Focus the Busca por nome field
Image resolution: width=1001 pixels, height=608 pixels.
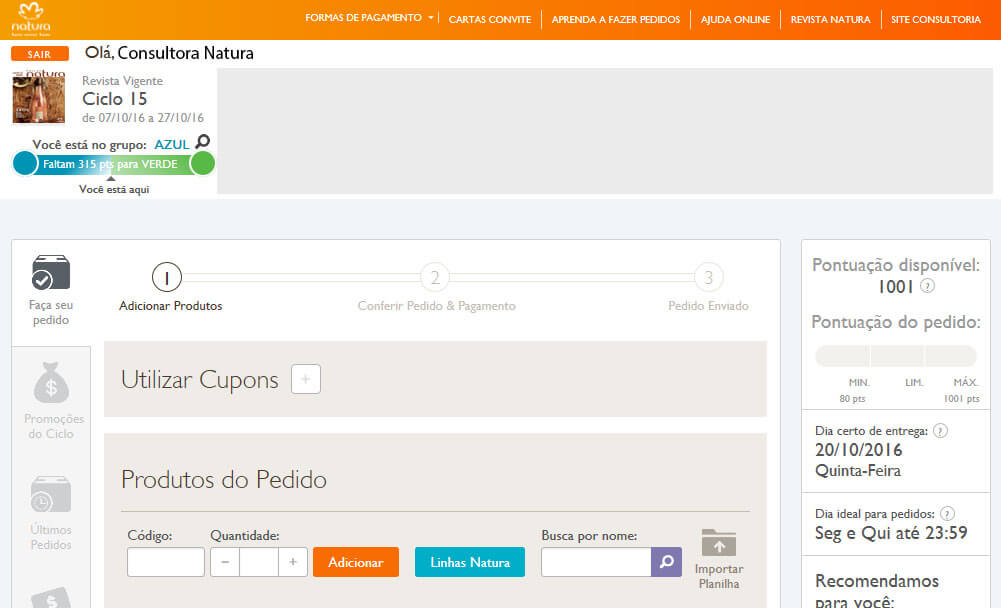tap(596, 562)
